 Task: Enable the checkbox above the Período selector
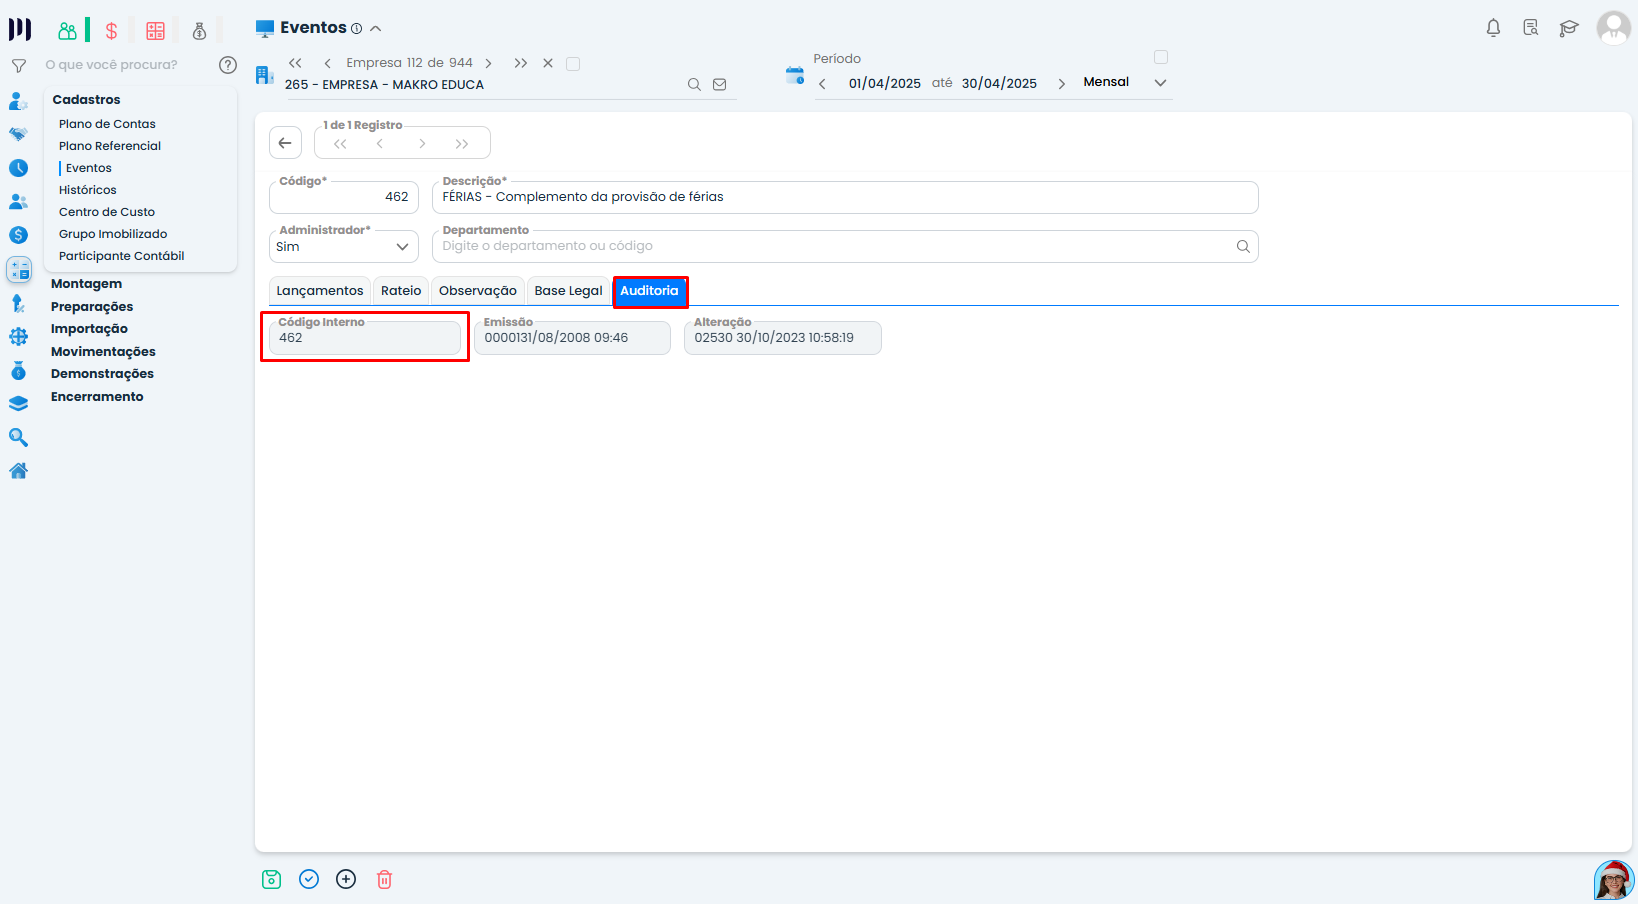click(x=1161, y=57)
